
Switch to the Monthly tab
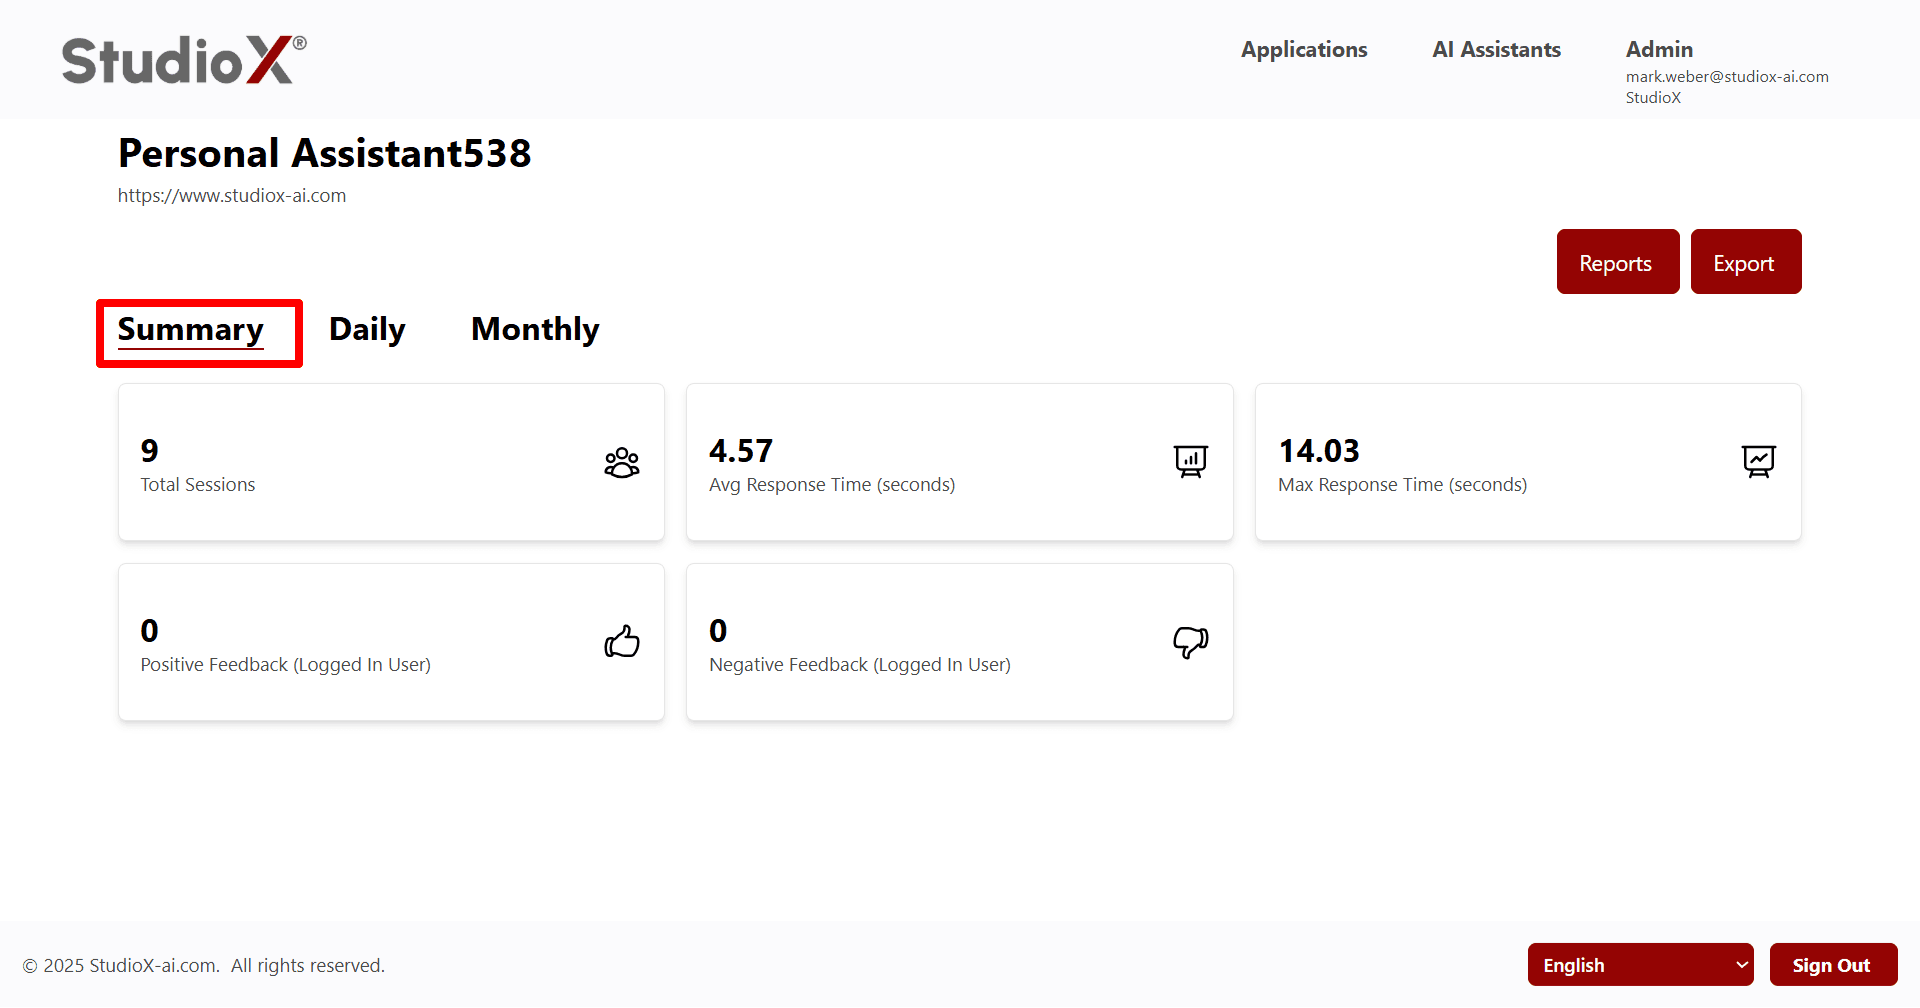click(534, 329)
